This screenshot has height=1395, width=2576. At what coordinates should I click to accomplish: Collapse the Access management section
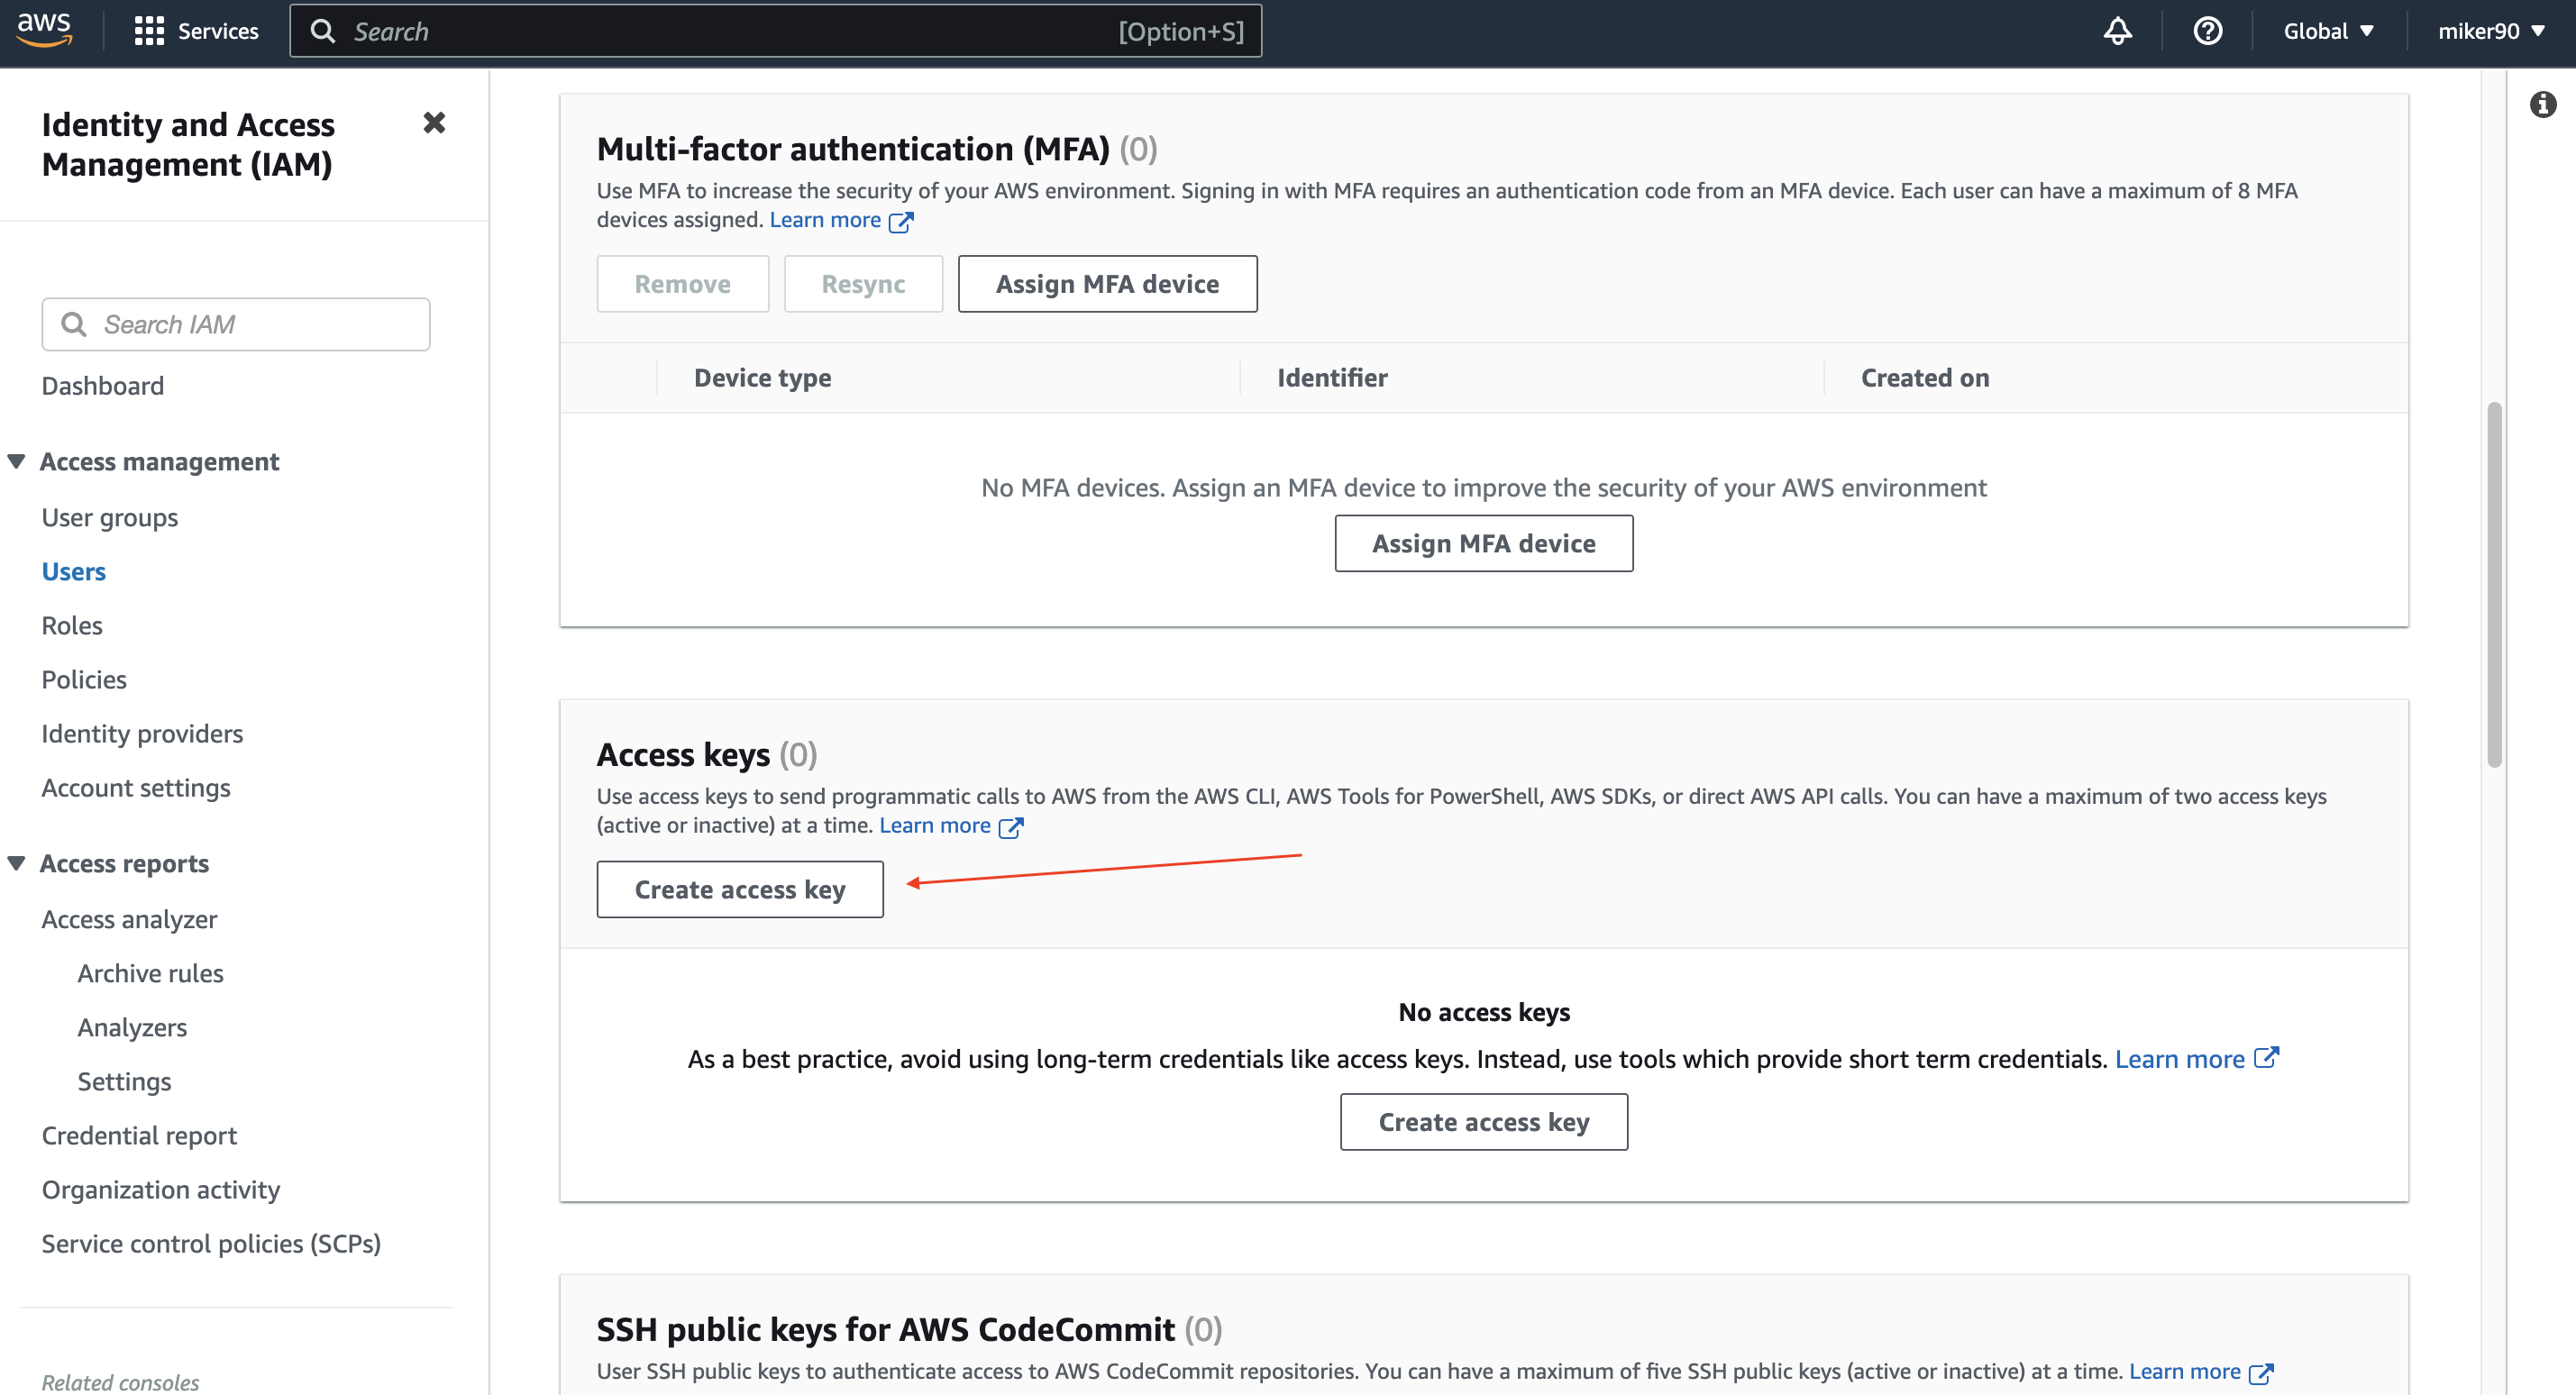tap(17, 461)
